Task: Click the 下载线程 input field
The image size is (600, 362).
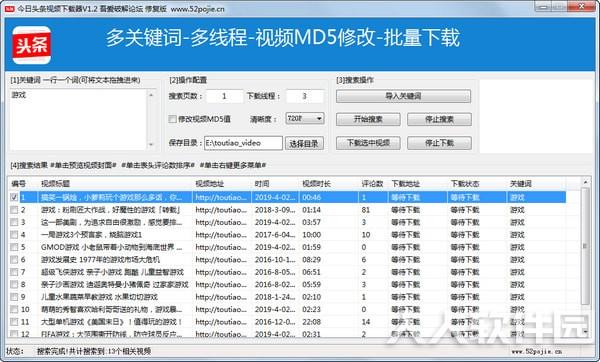Action: pyautogui.click(x=305, y=96)
